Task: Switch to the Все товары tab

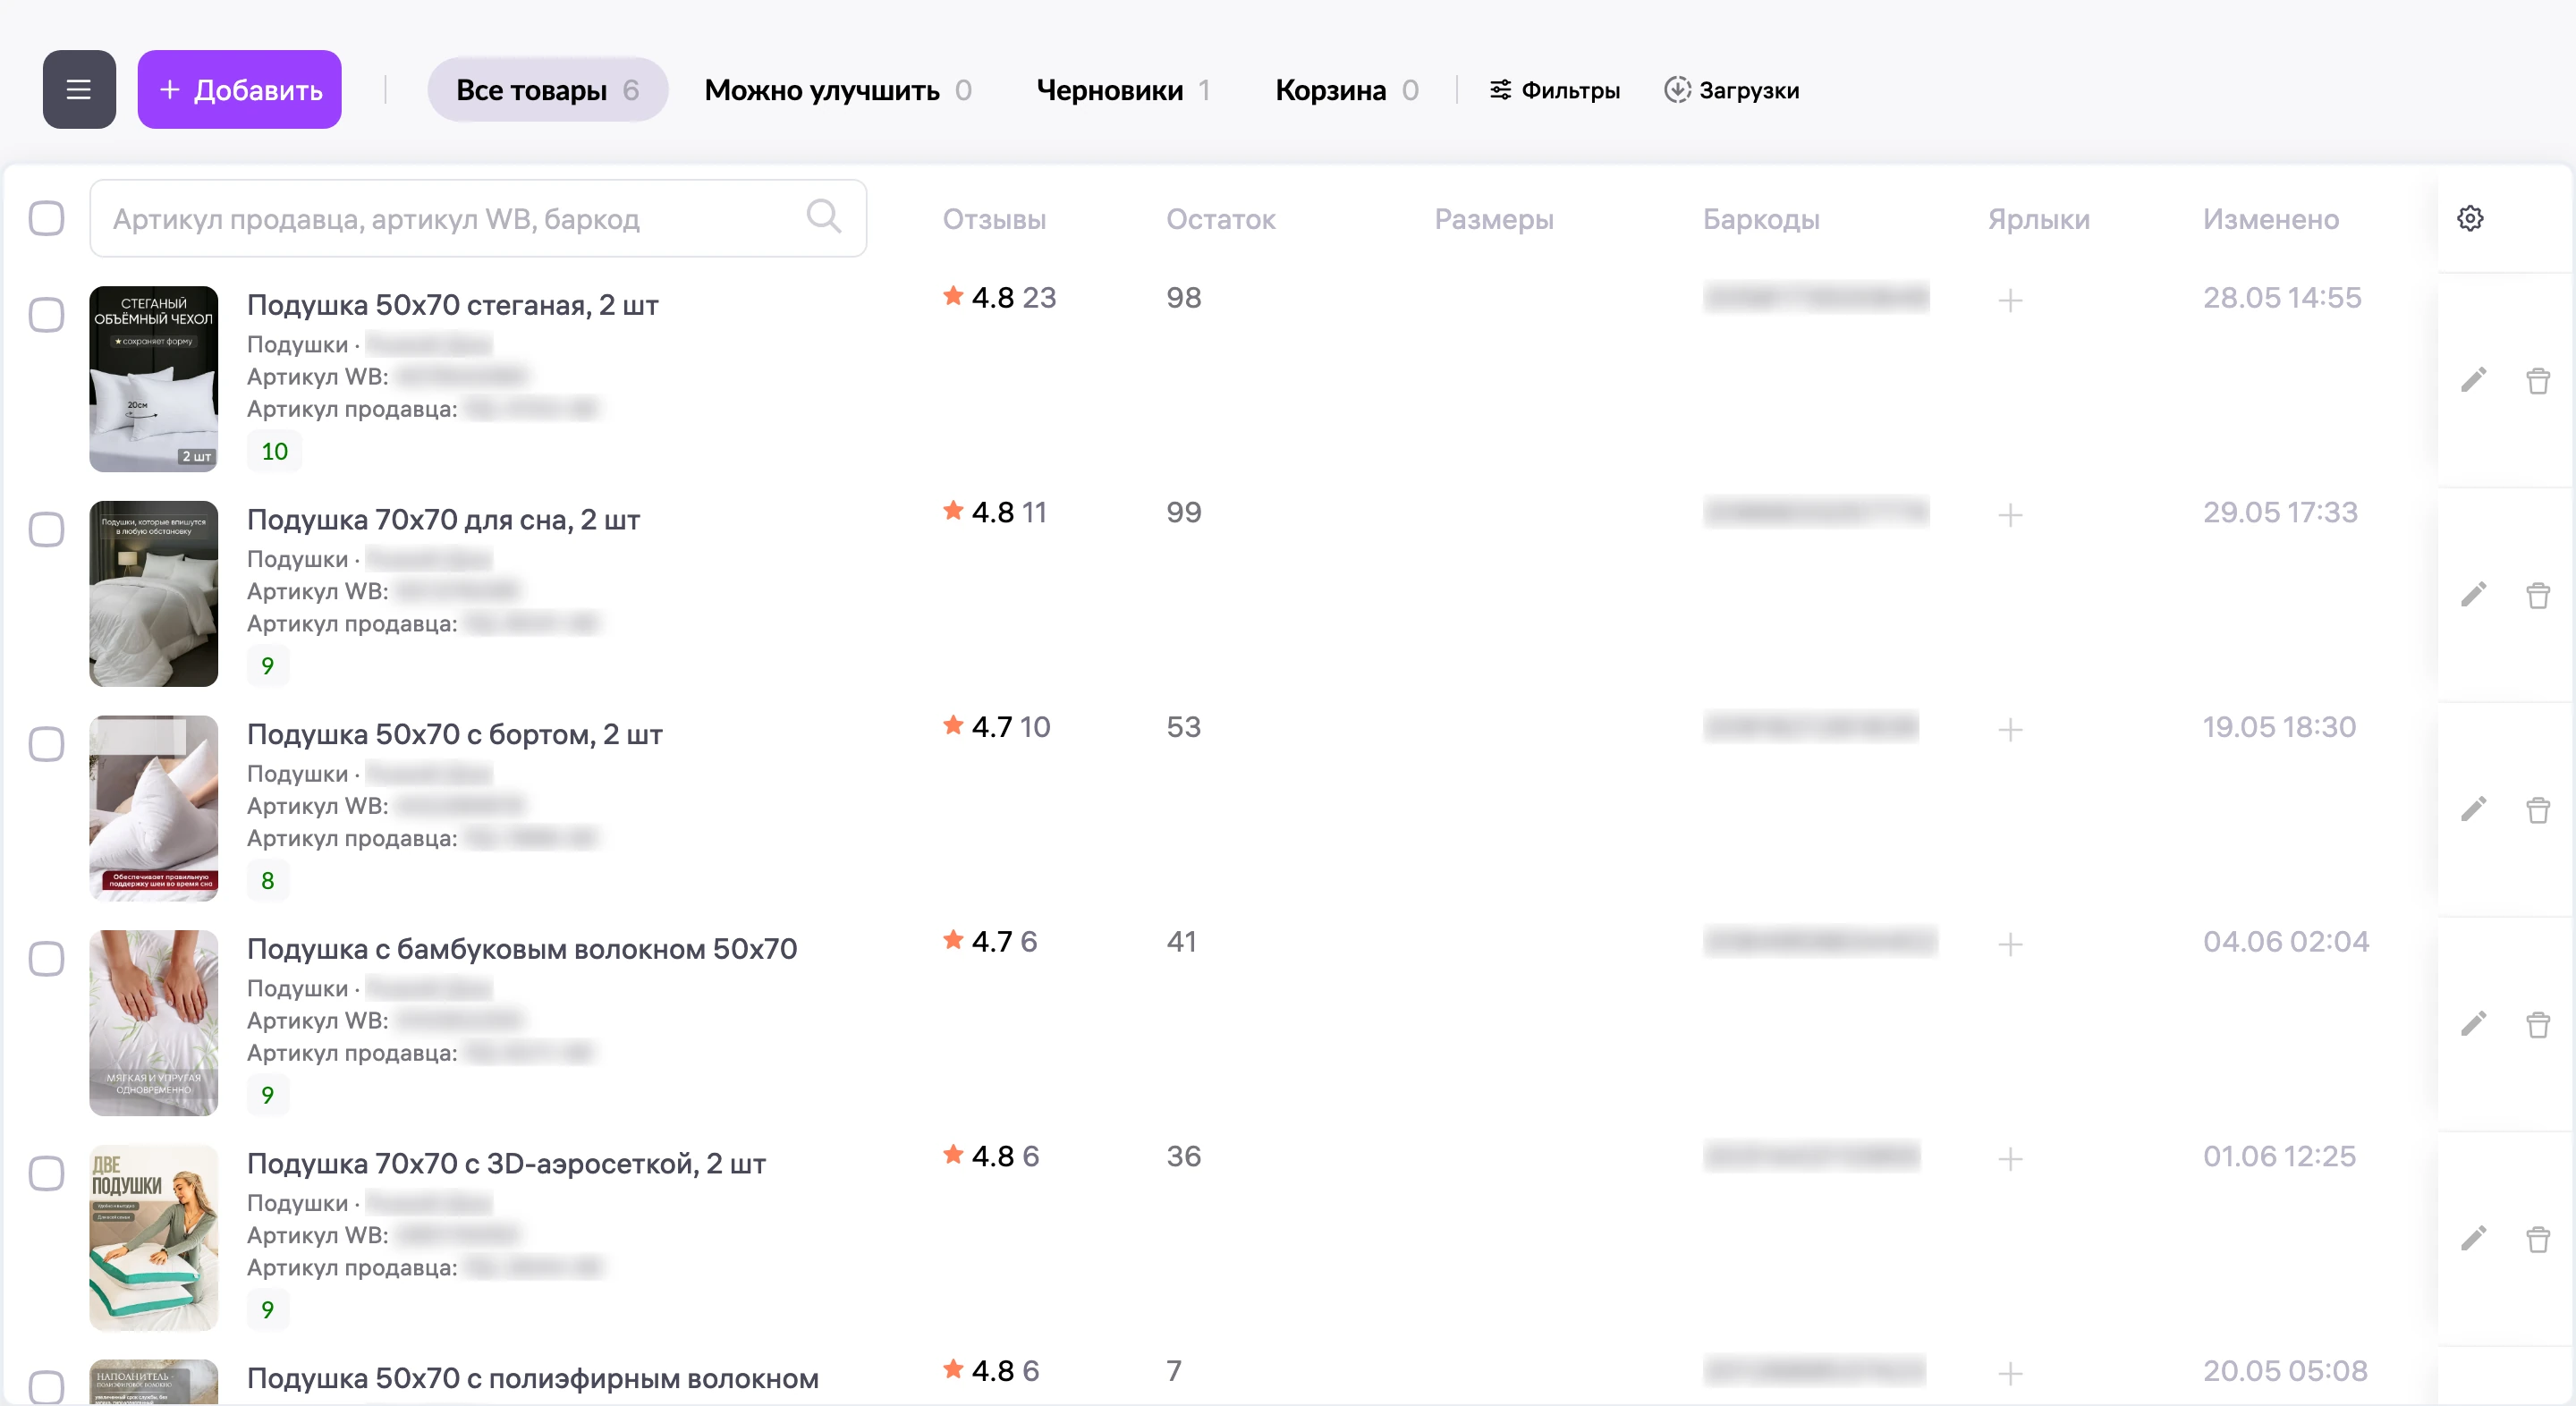Action: [x=547, y=90]
